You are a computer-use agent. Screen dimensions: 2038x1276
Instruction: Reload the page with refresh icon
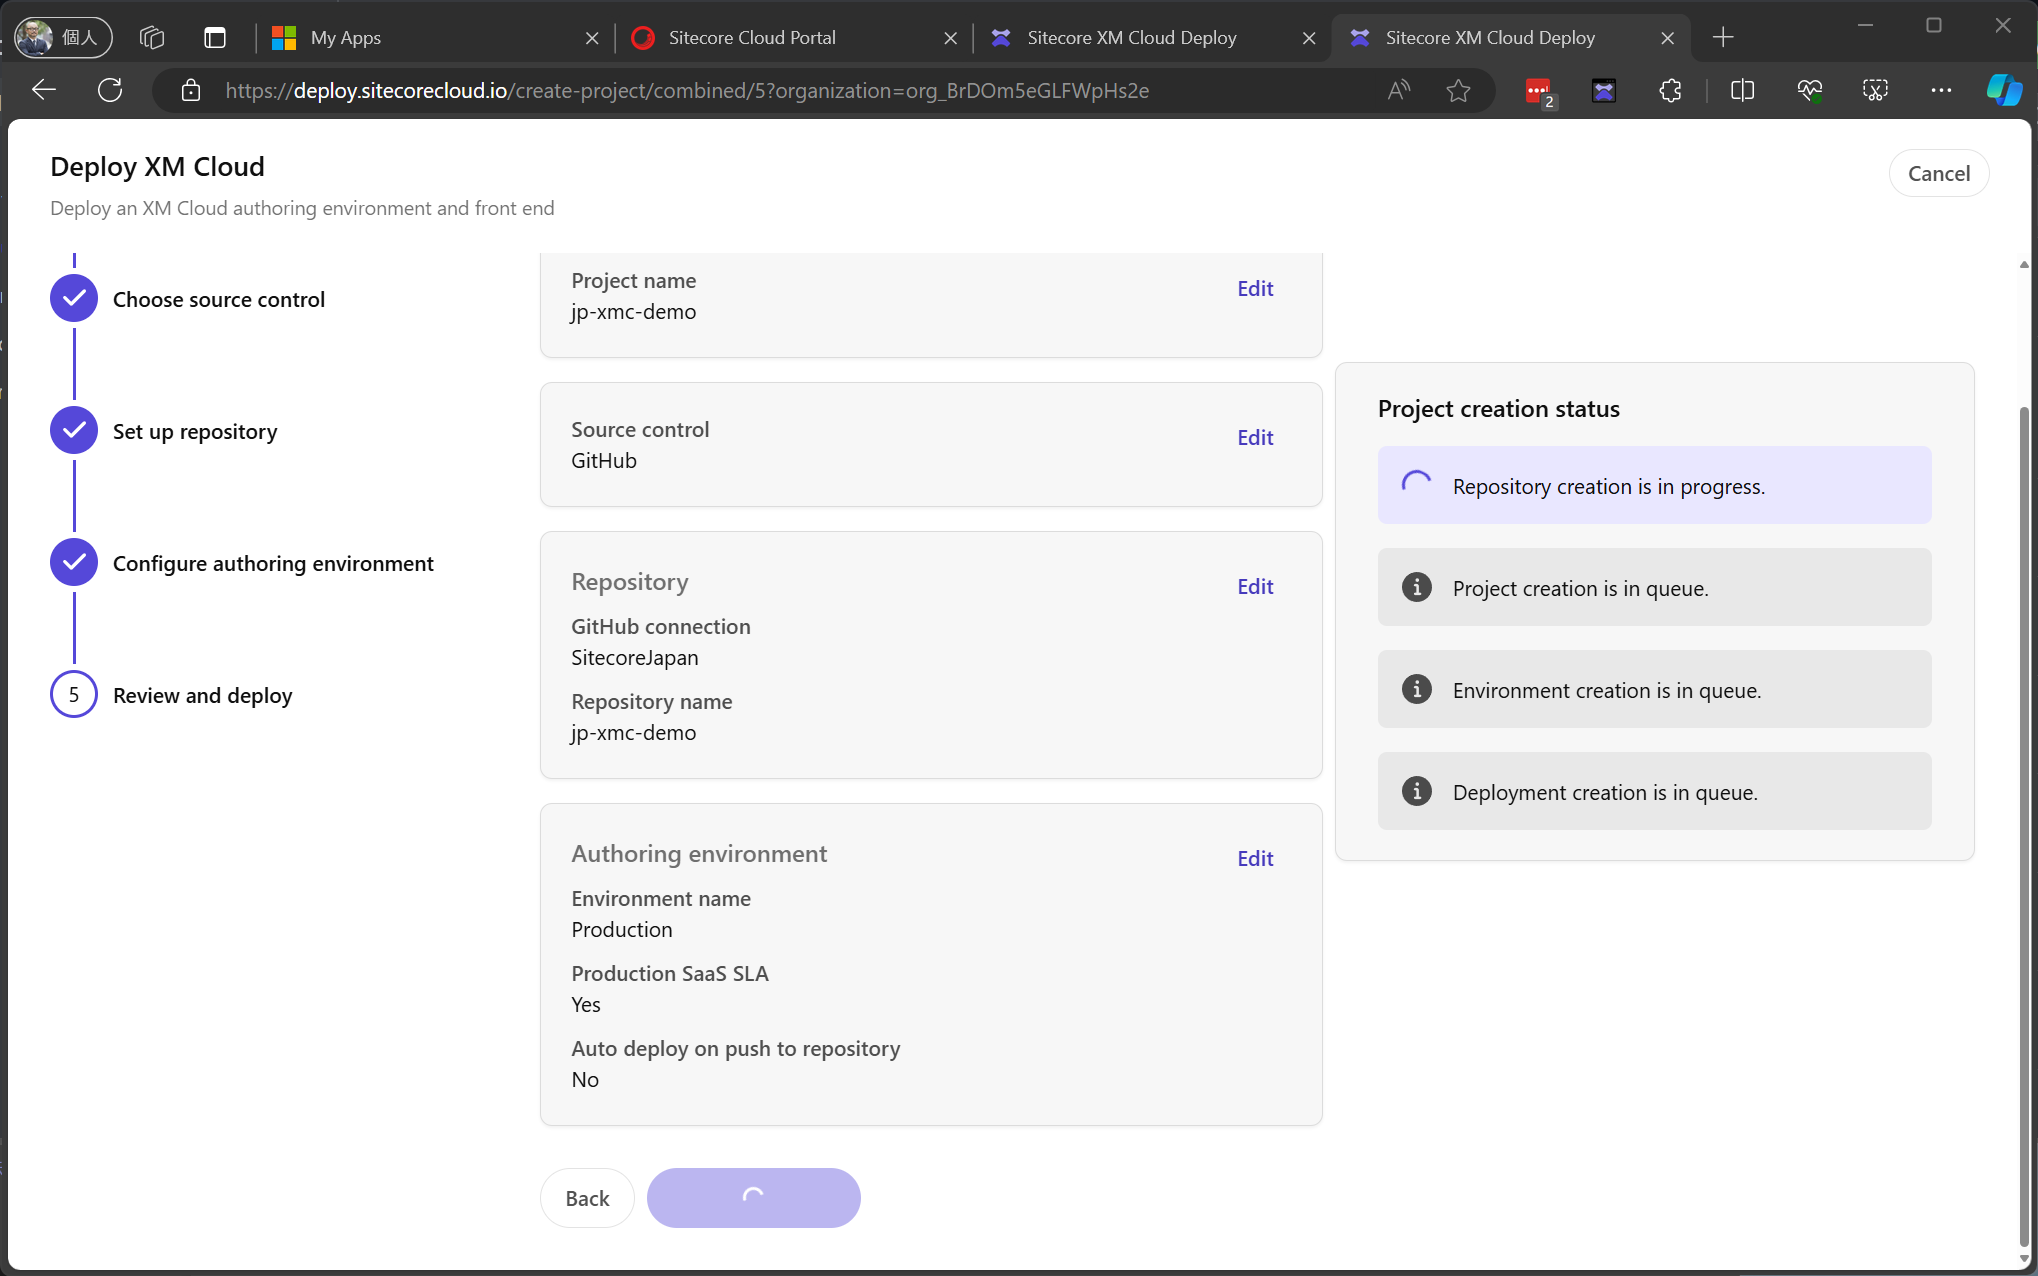[110, 90]
